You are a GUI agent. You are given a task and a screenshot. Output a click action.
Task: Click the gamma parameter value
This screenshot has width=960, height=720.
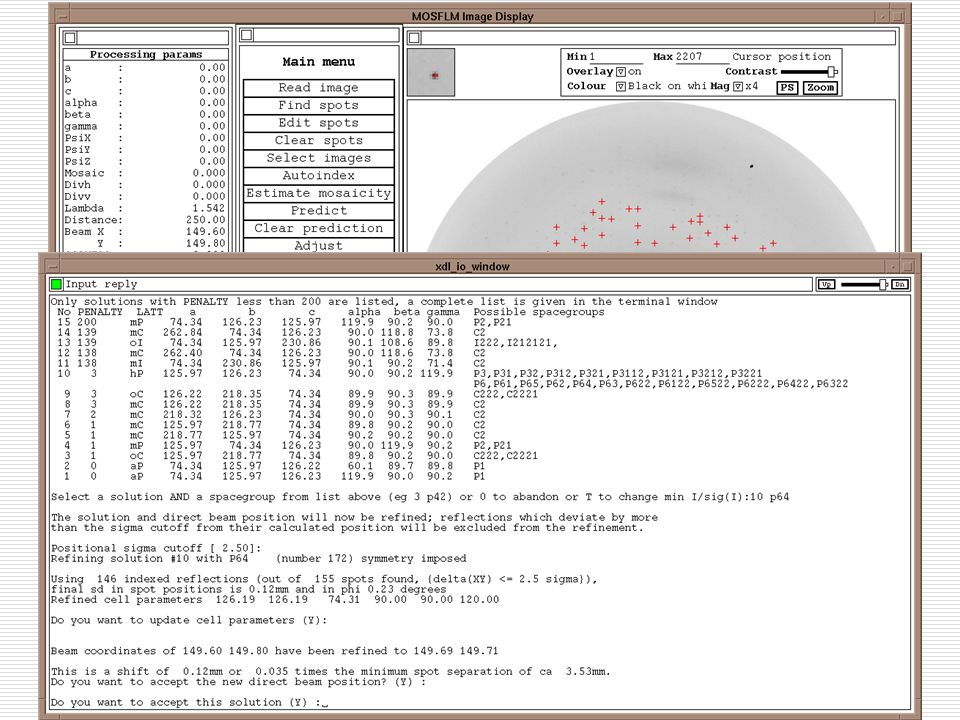coord(212,126)
